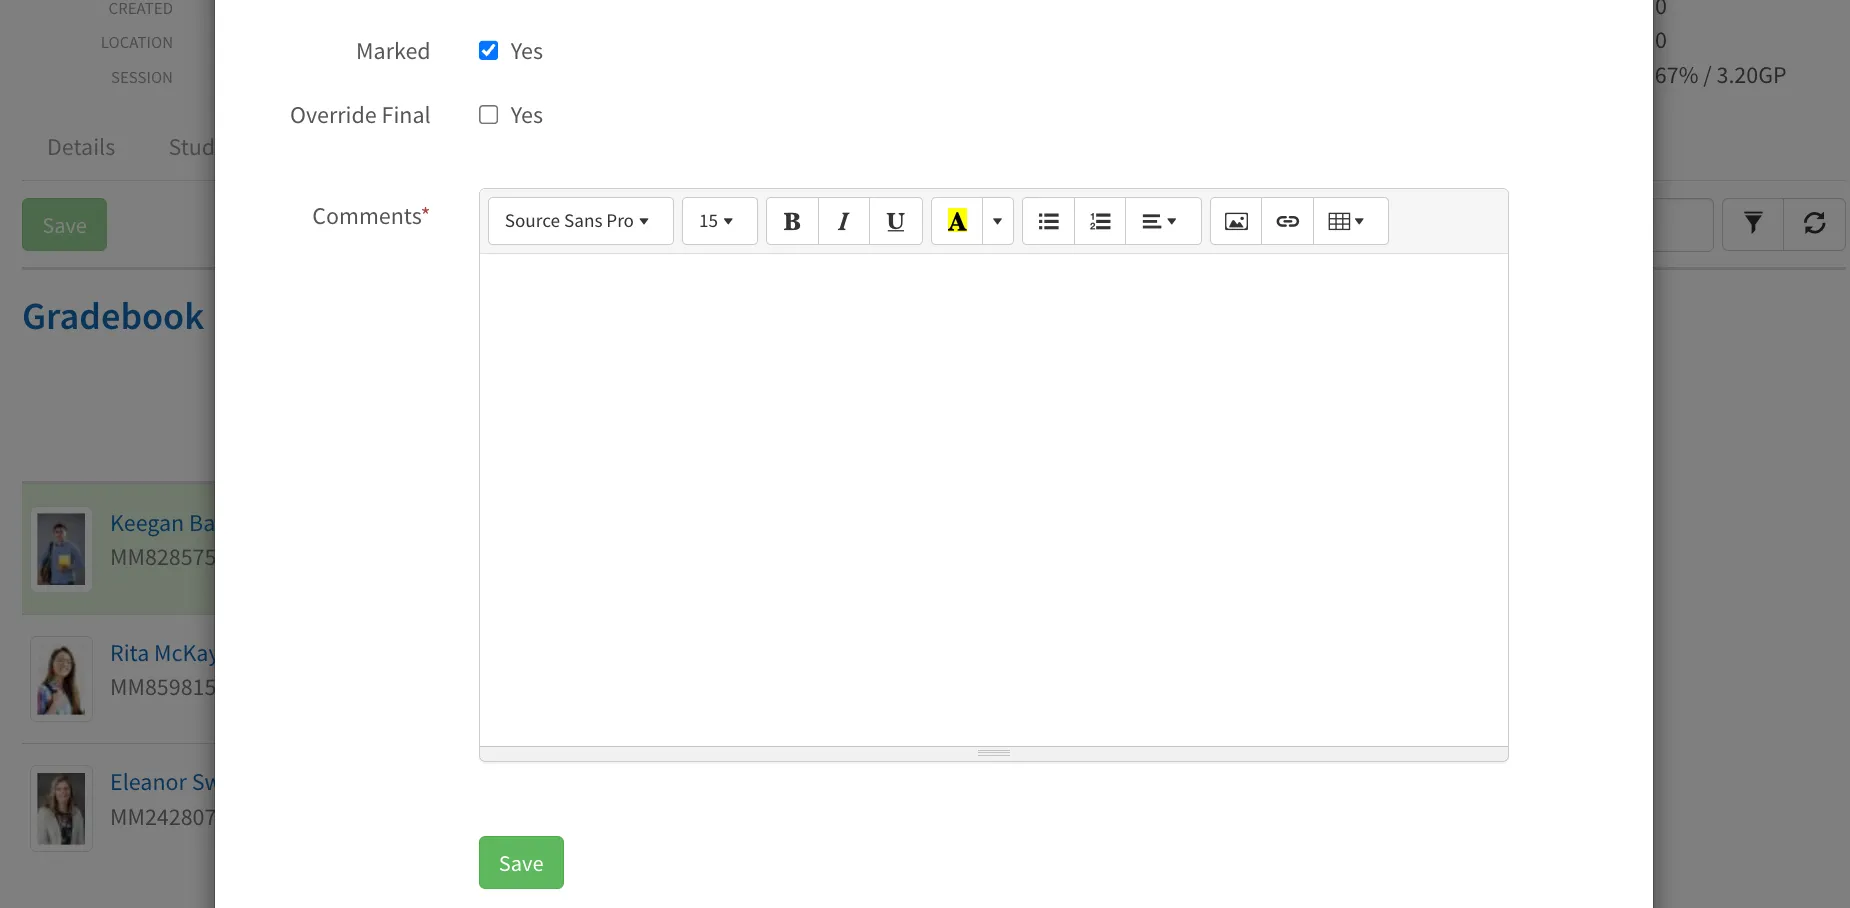This screenshot has width=1850, height=908.
Task: Open the text color options arrow
Action: click(x=998, y=221)
